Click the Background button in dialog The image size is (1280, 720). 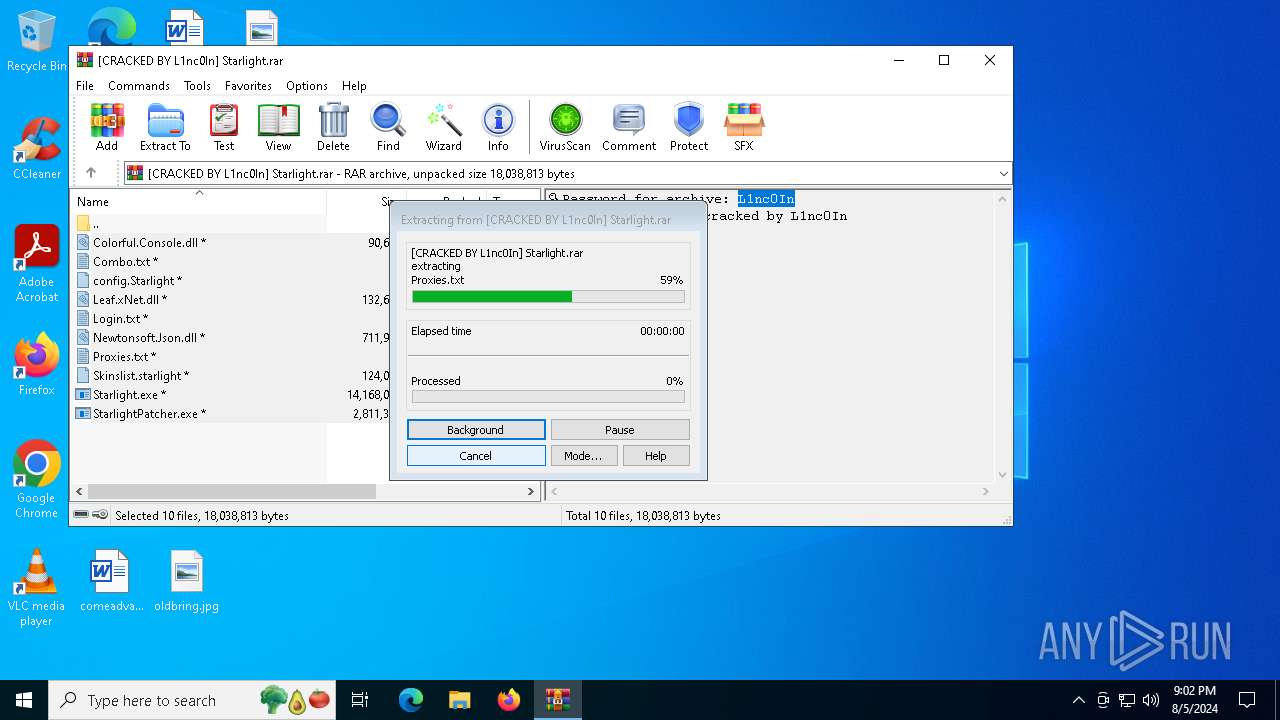click(476, 430)
